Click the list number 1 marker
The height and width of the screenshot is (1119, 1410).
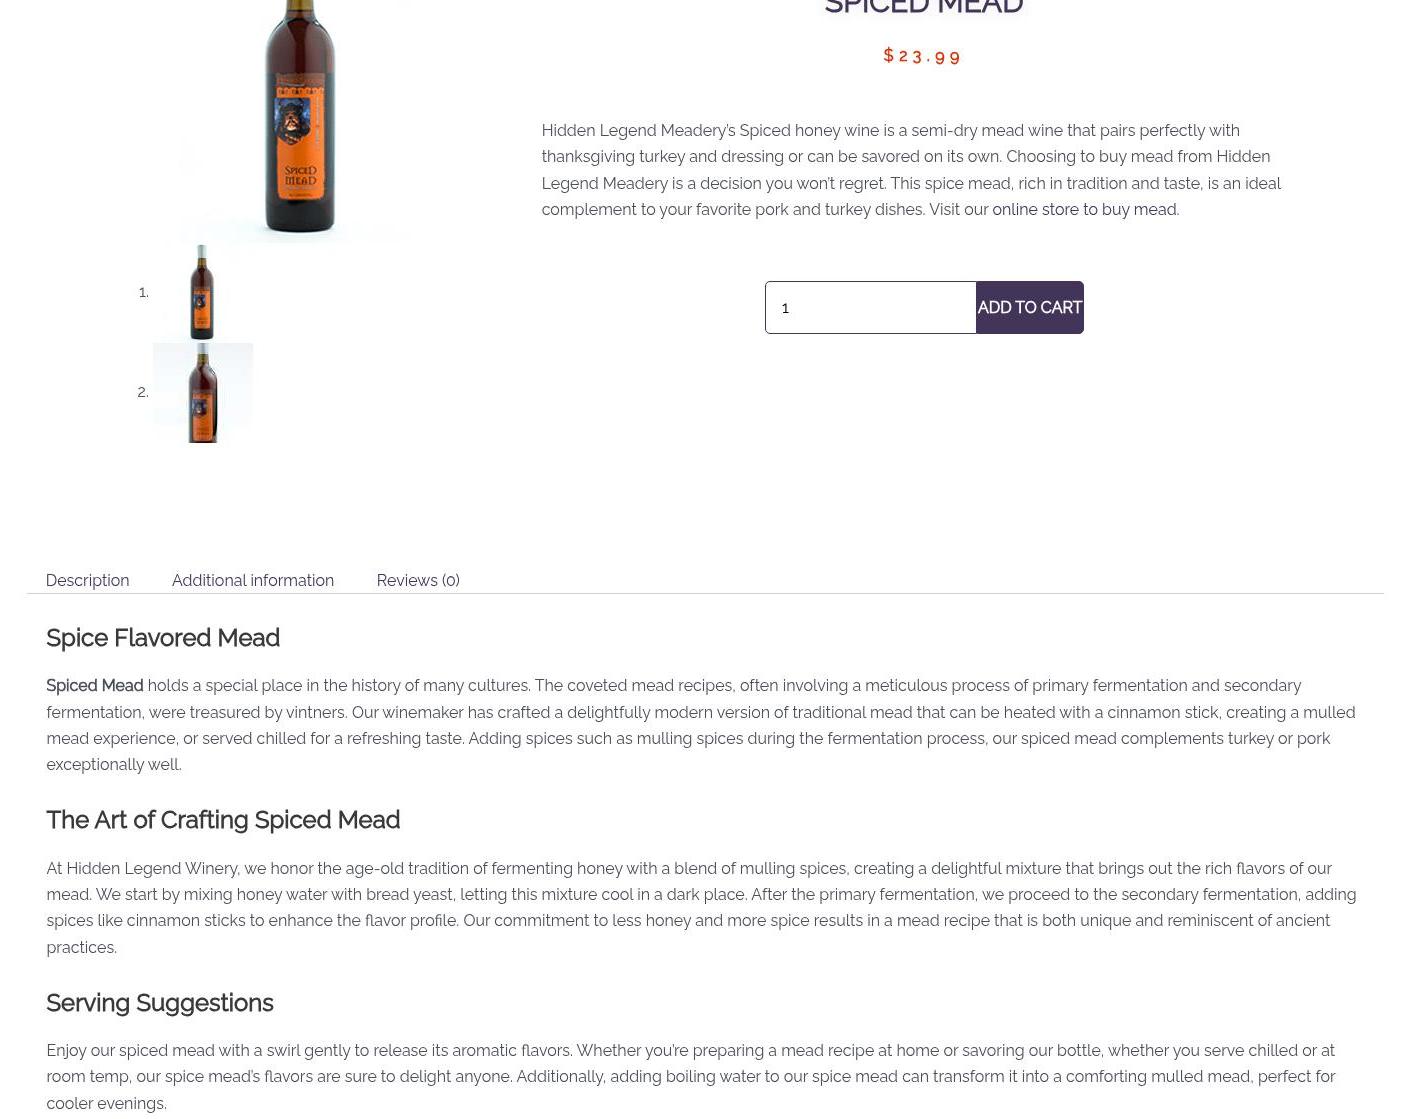coord(143,292)
